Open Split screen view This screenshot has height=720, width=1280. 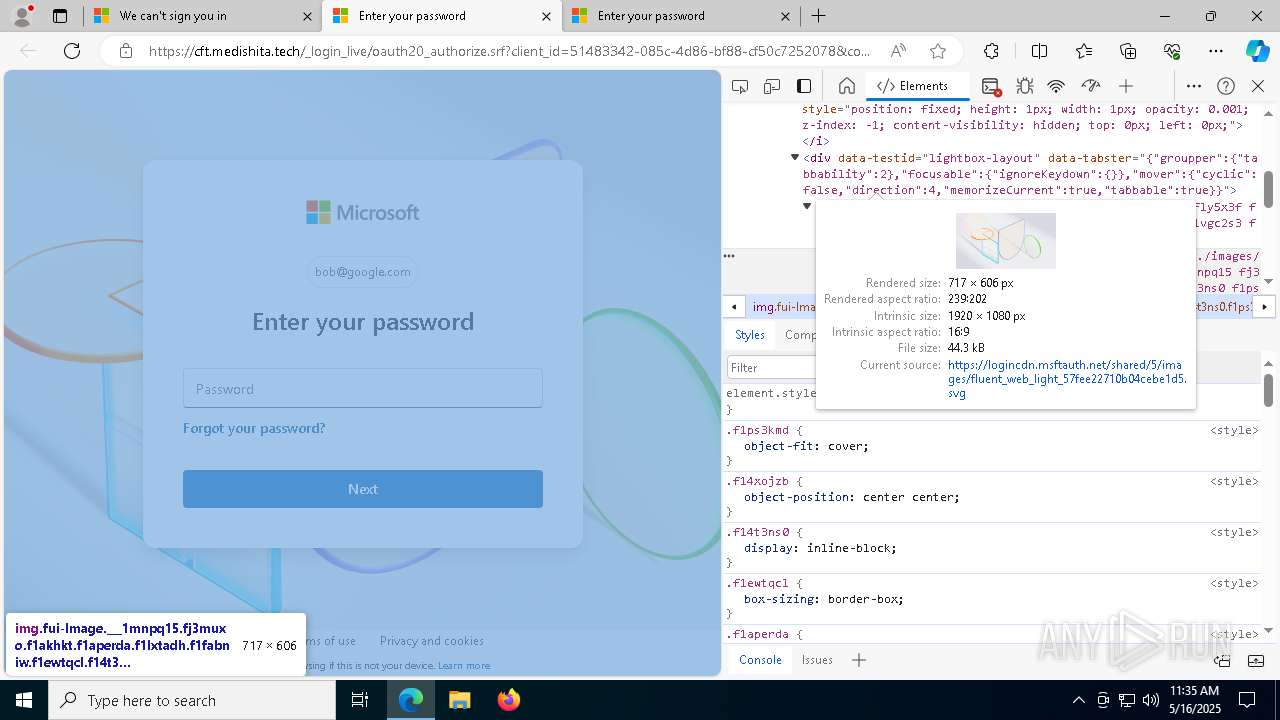click(1039, 51)
